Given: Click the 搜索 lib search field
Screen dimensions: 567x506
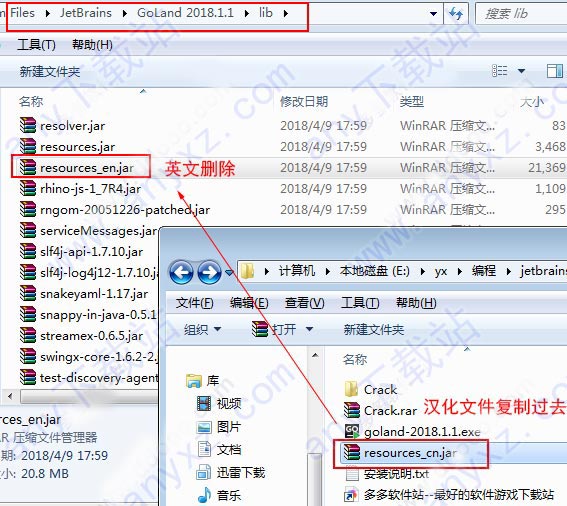Looking at the screenshot, I should 521,14.
